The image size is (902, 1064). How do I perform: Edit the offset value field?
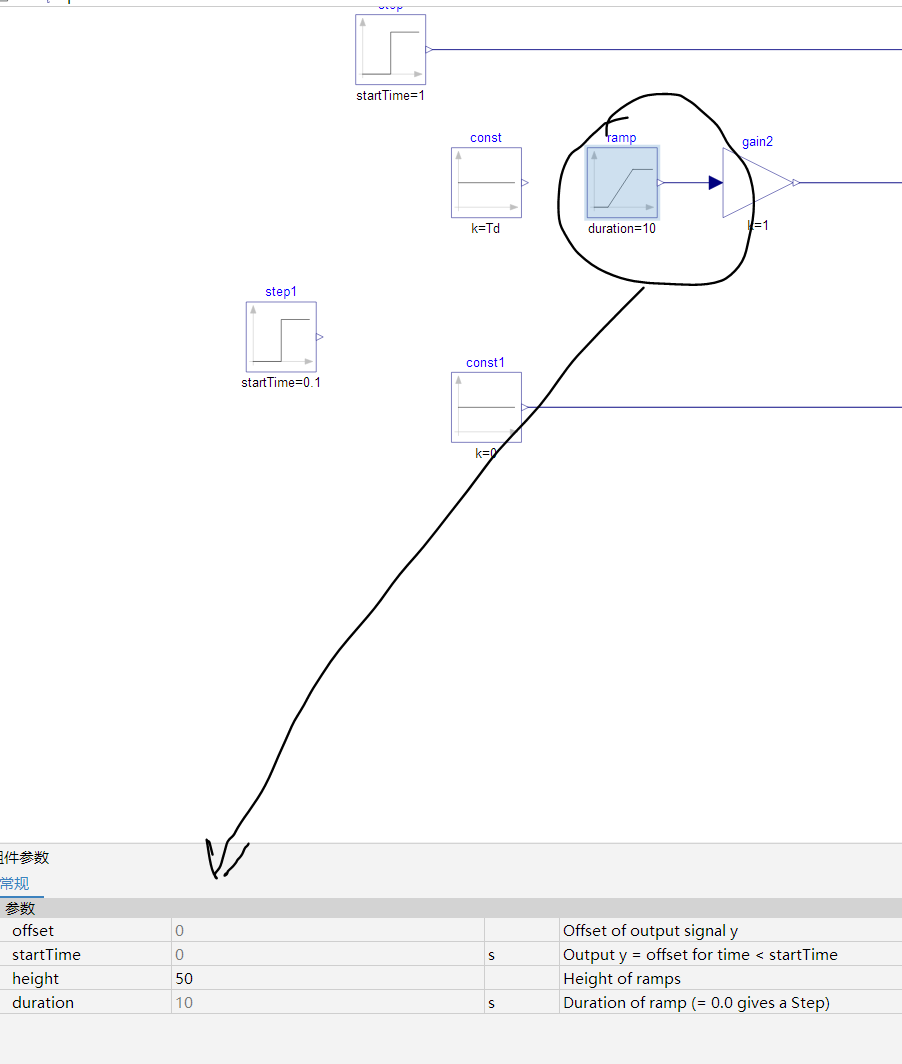click(328, 930)
